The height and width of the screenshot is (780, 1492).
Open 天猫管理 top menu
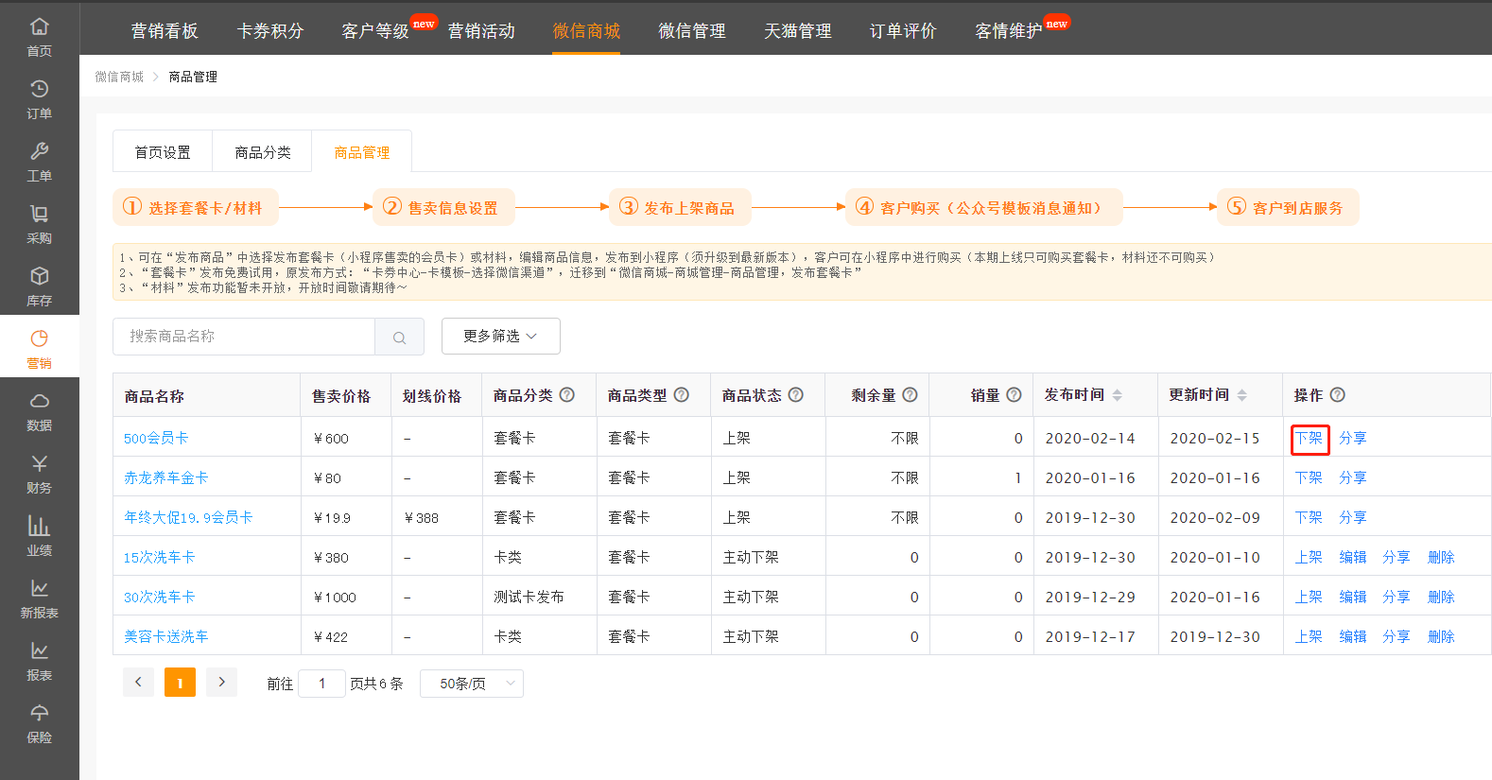(x=798, y=31)
